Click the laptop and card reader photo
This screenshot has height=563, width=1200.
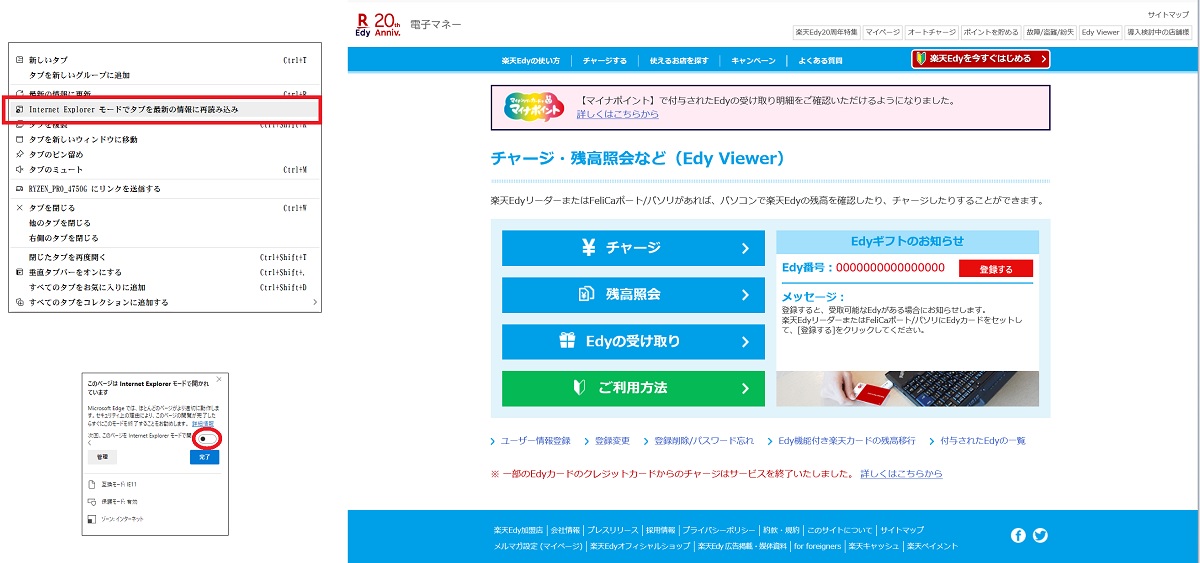[x=907, y=388]
